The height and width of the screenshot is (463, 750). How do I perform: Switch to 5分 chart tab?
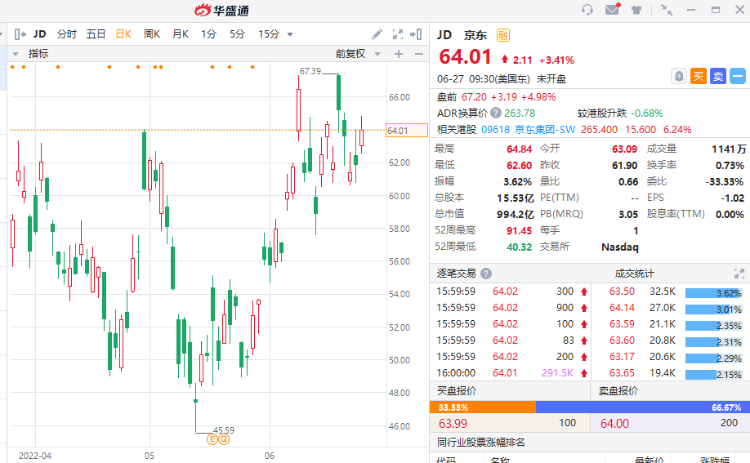[x=237, y=34]
